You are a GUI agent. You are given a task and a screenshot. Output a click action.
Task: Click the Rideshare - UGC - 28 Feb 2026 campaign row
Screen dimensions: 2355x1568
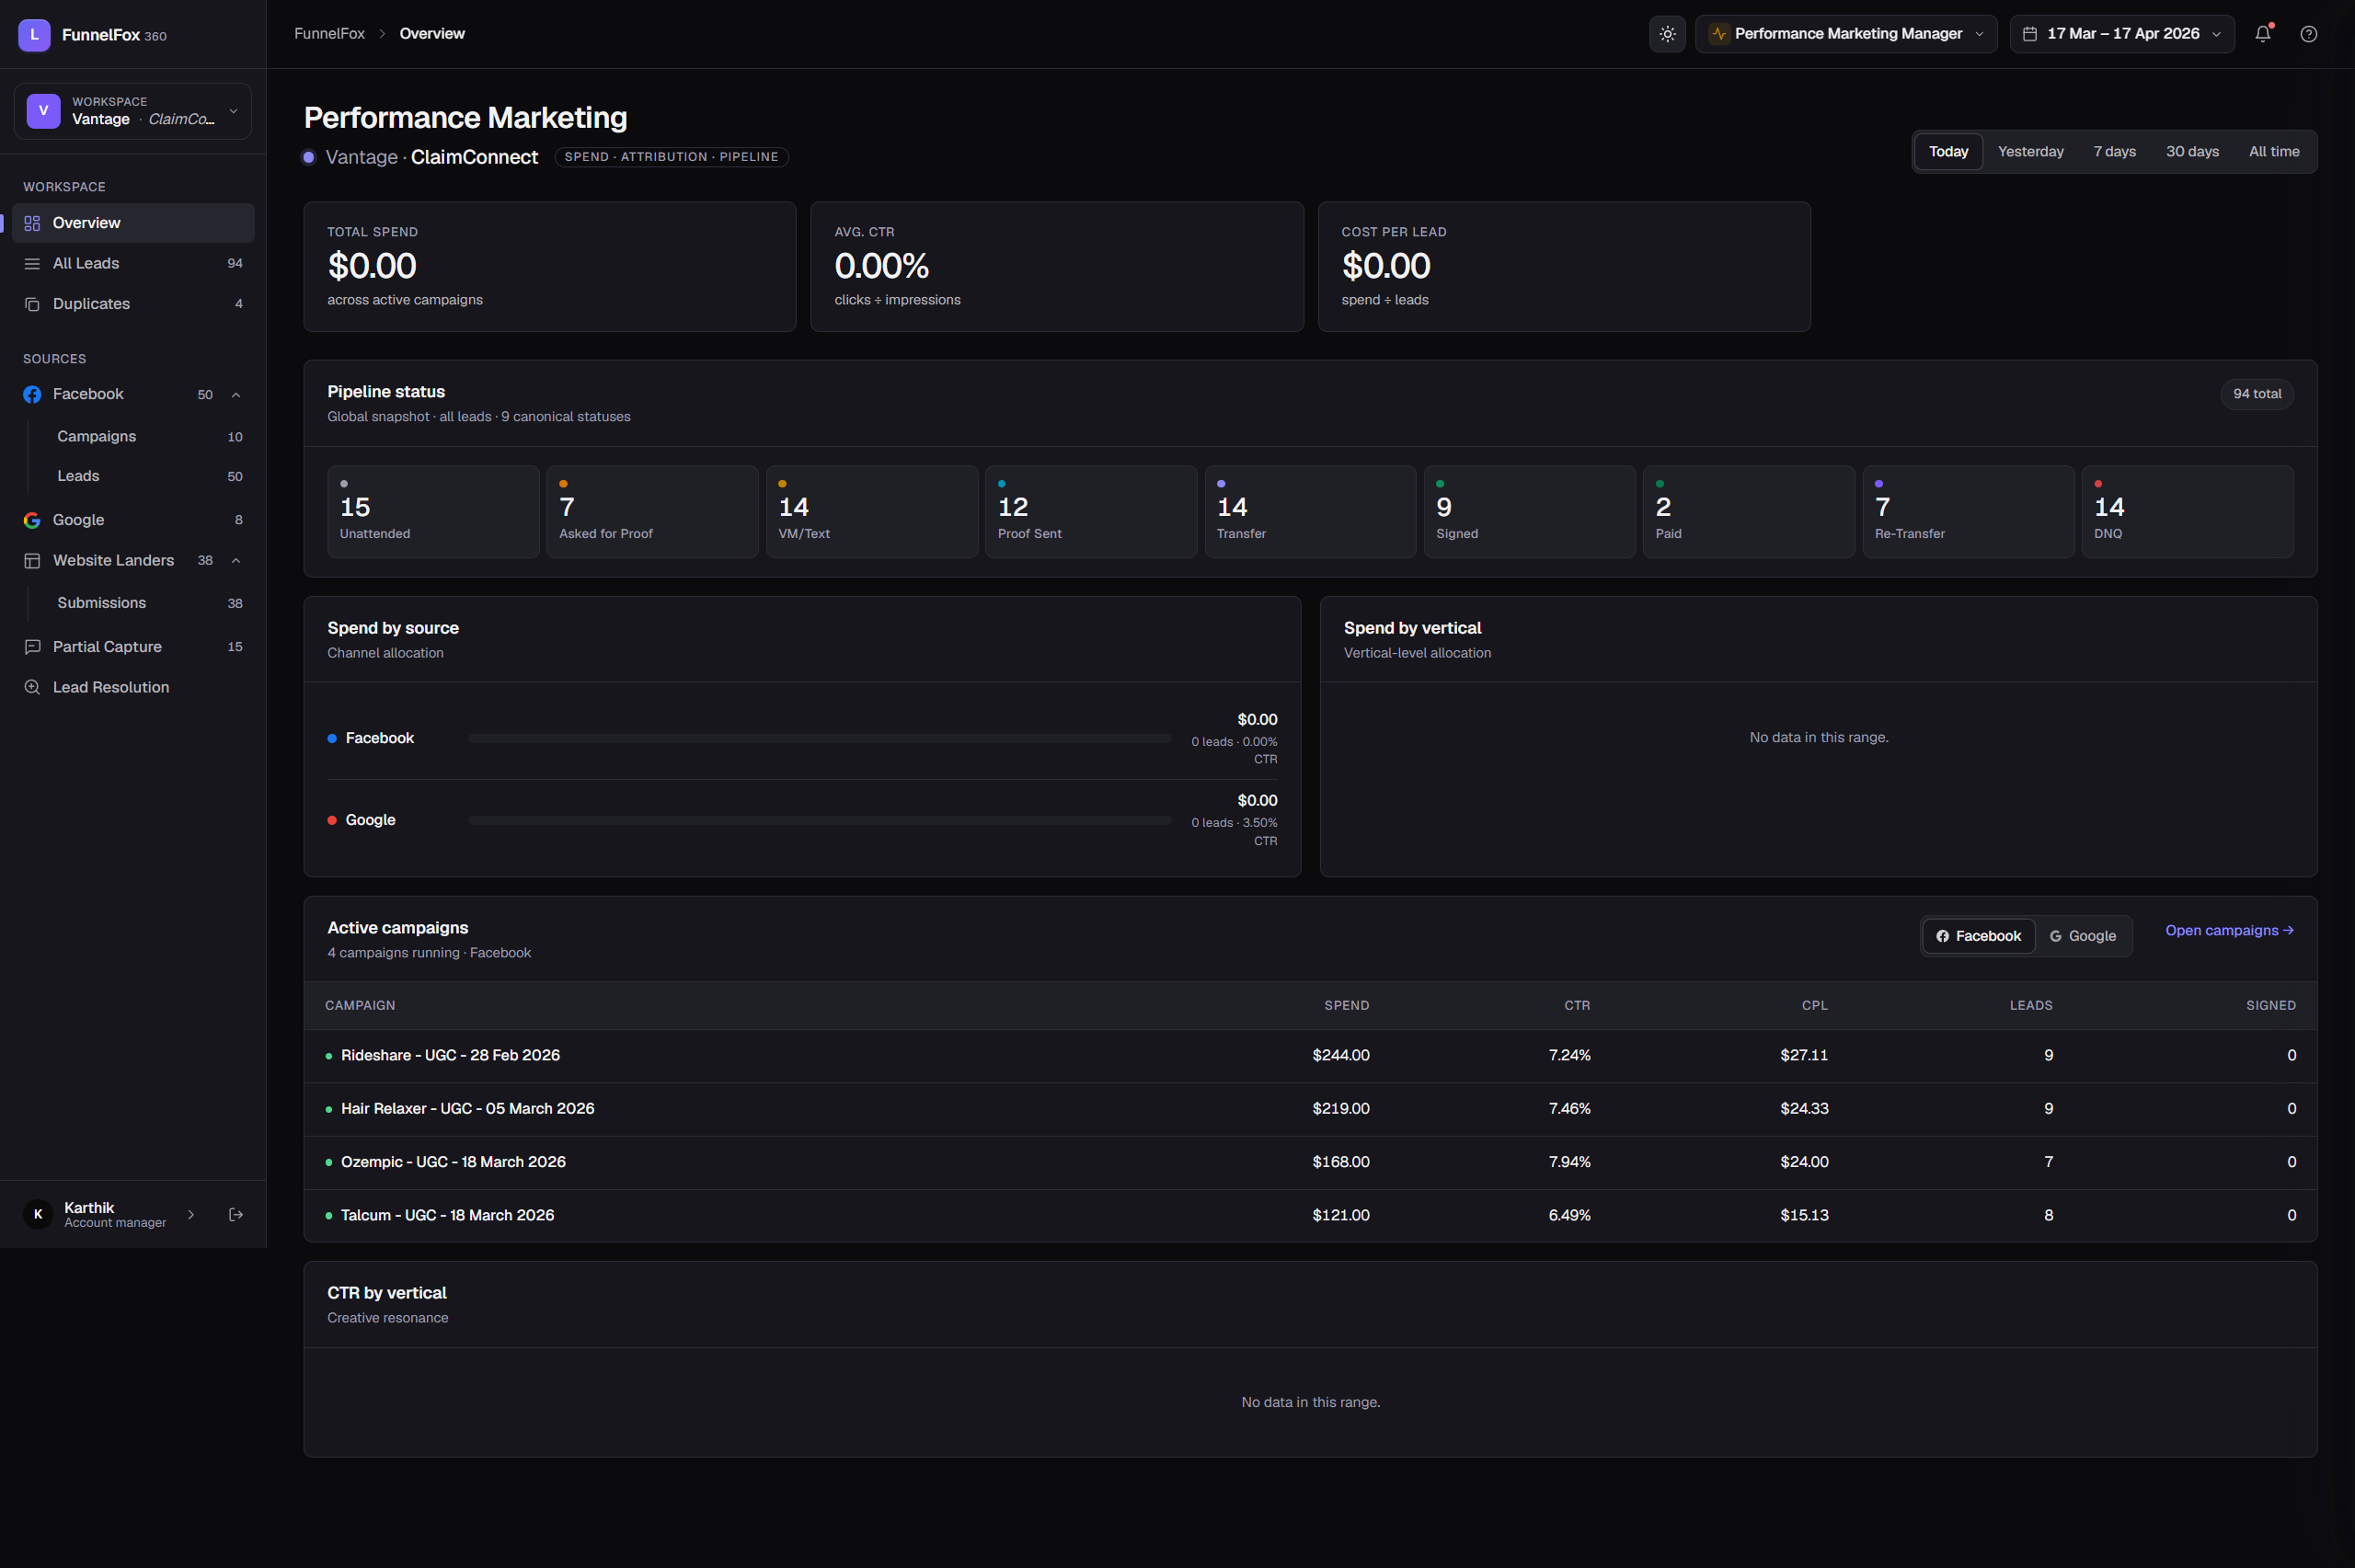1310,1056
